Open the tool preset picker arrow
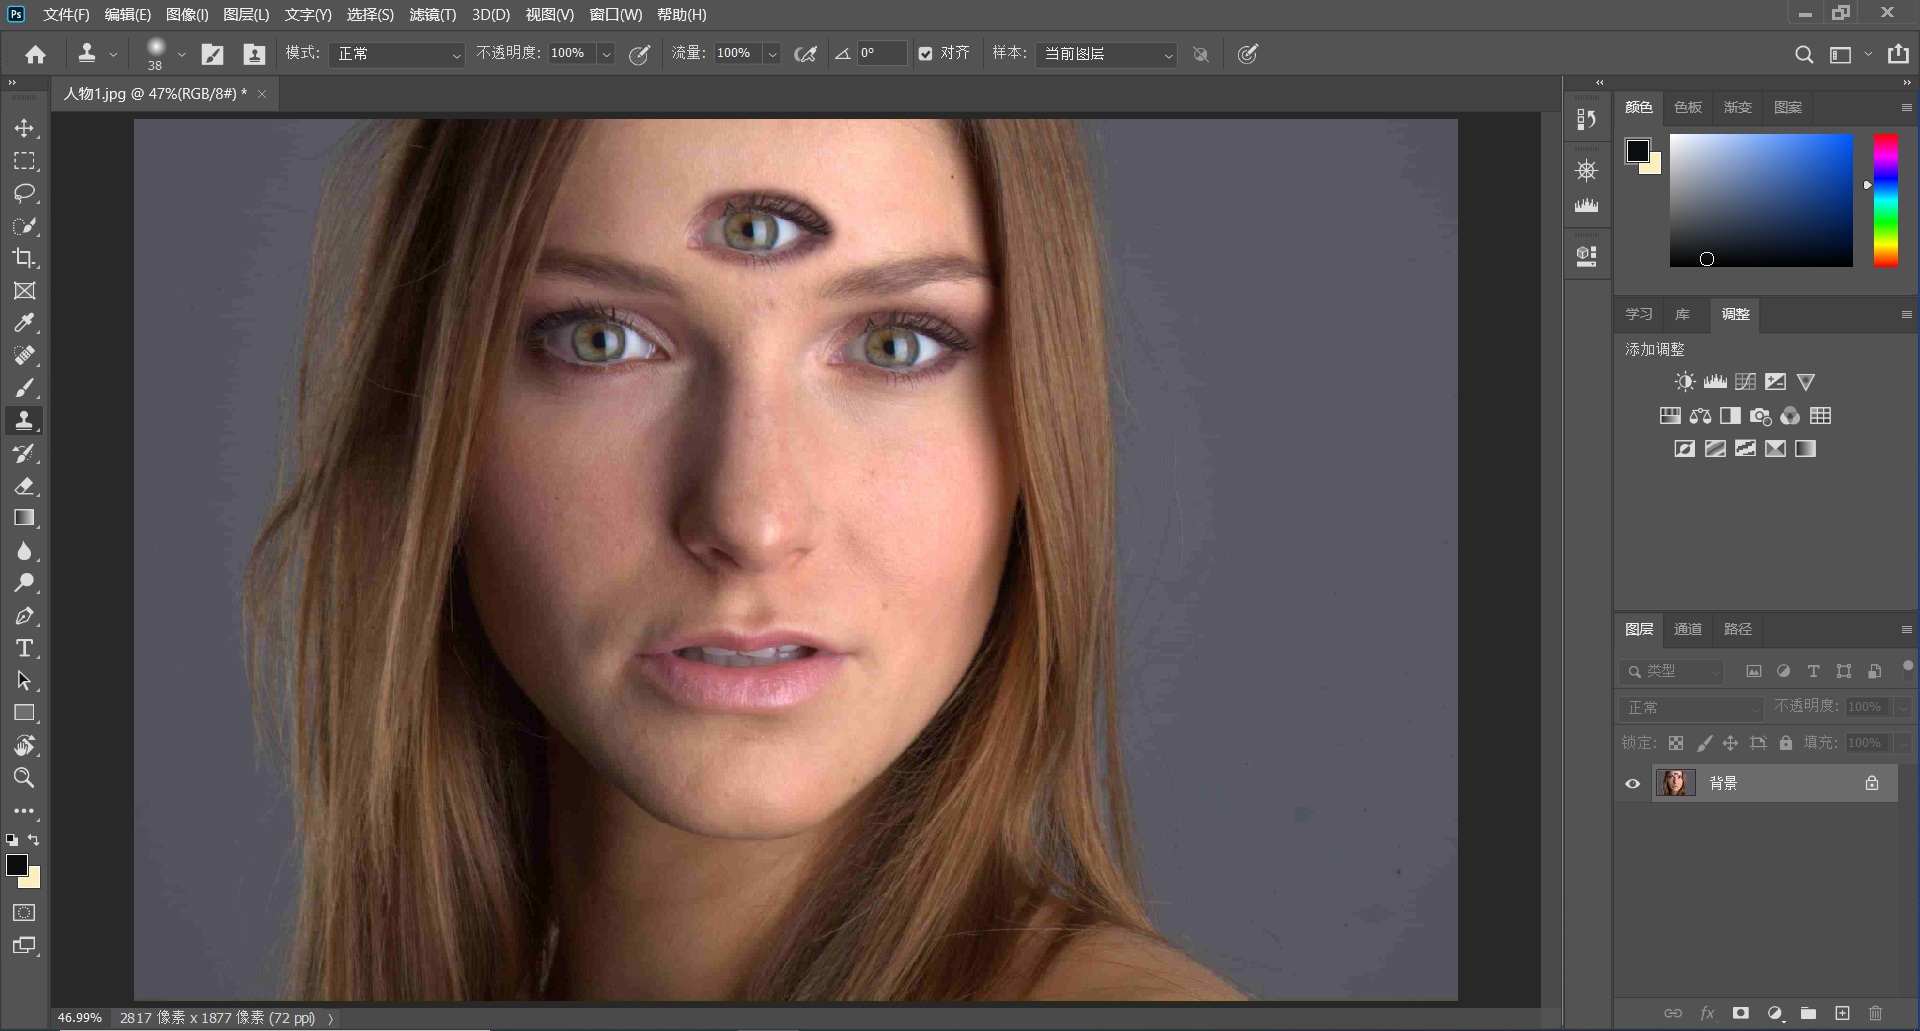This screenshot has width=1920, height=1031. click(113, 55)
